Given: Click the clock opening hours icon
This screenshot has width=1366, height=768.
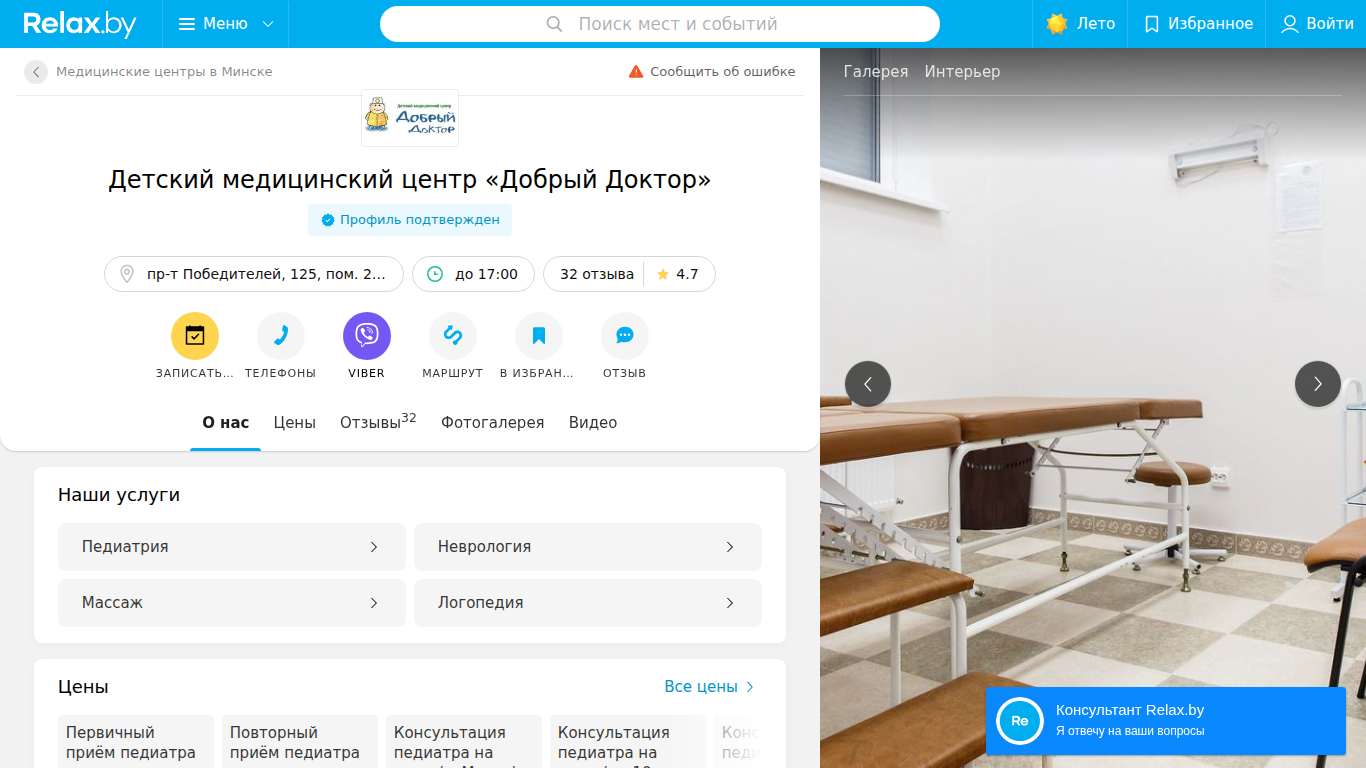Looking at the screenshot, I should point(435,274).
